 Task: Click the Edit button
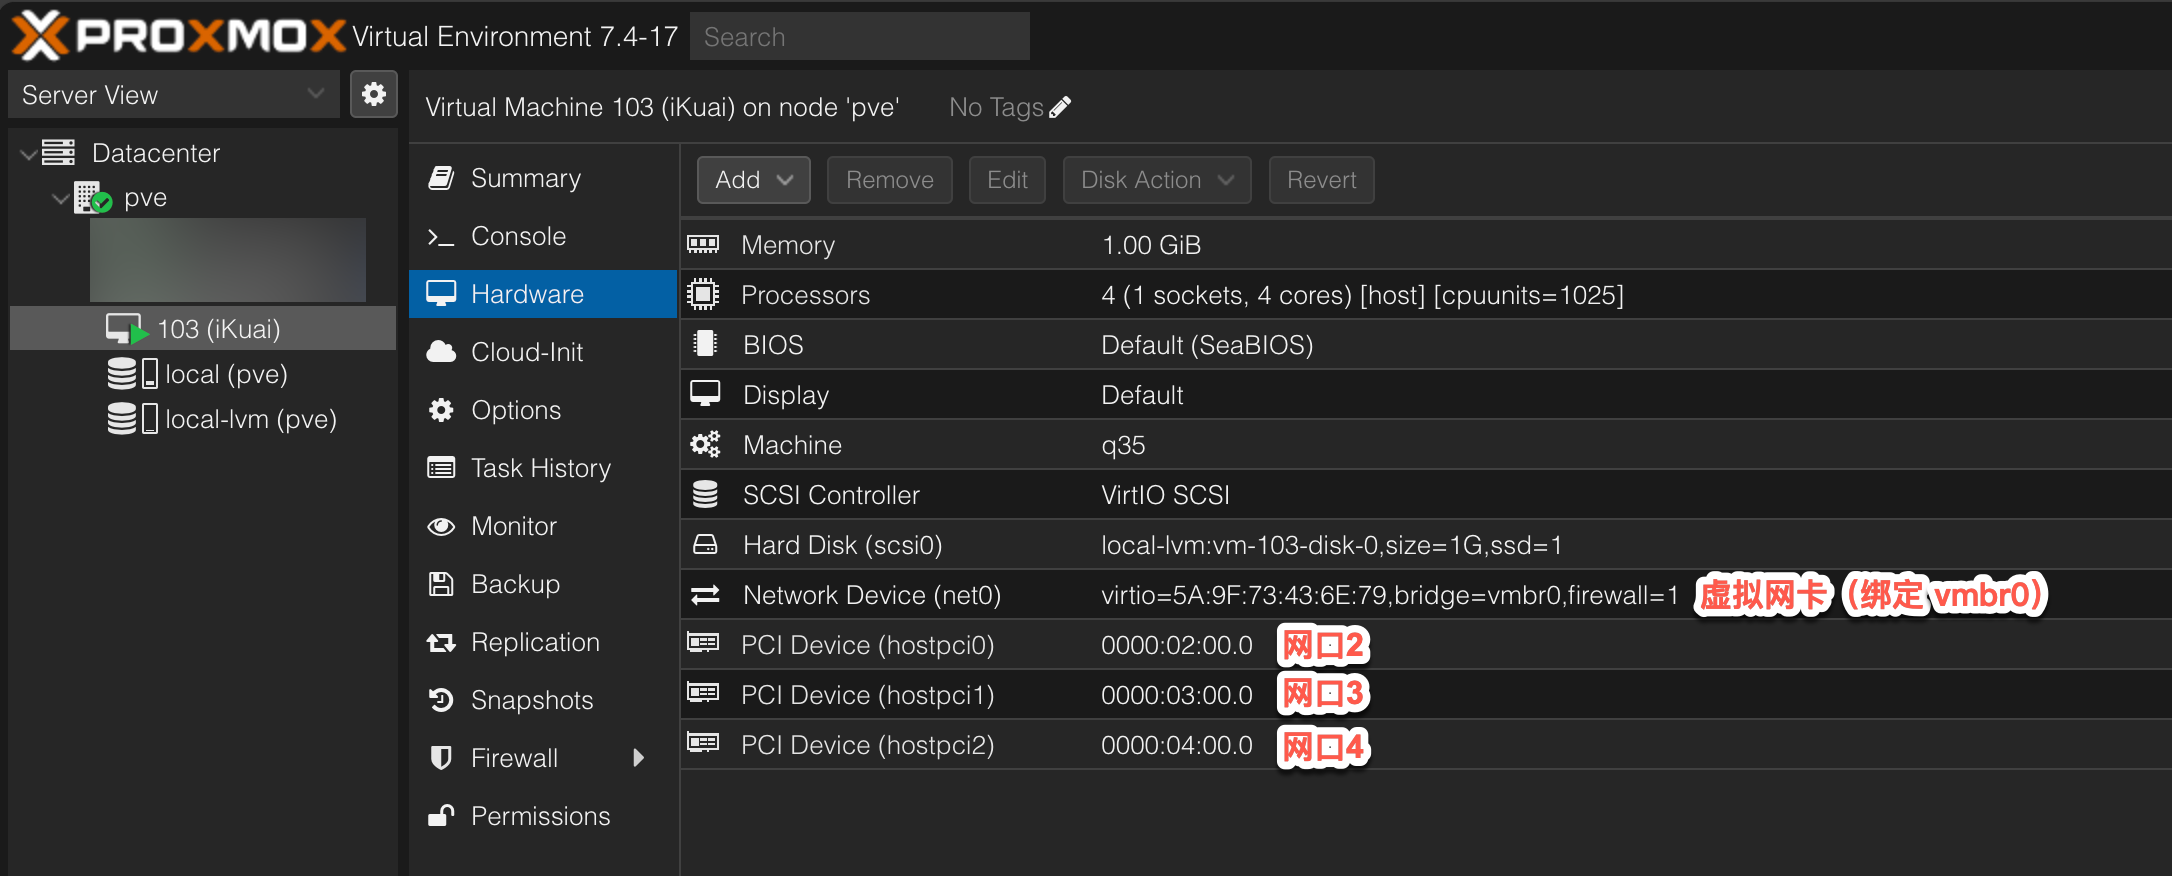click(x=1007, y=180)
